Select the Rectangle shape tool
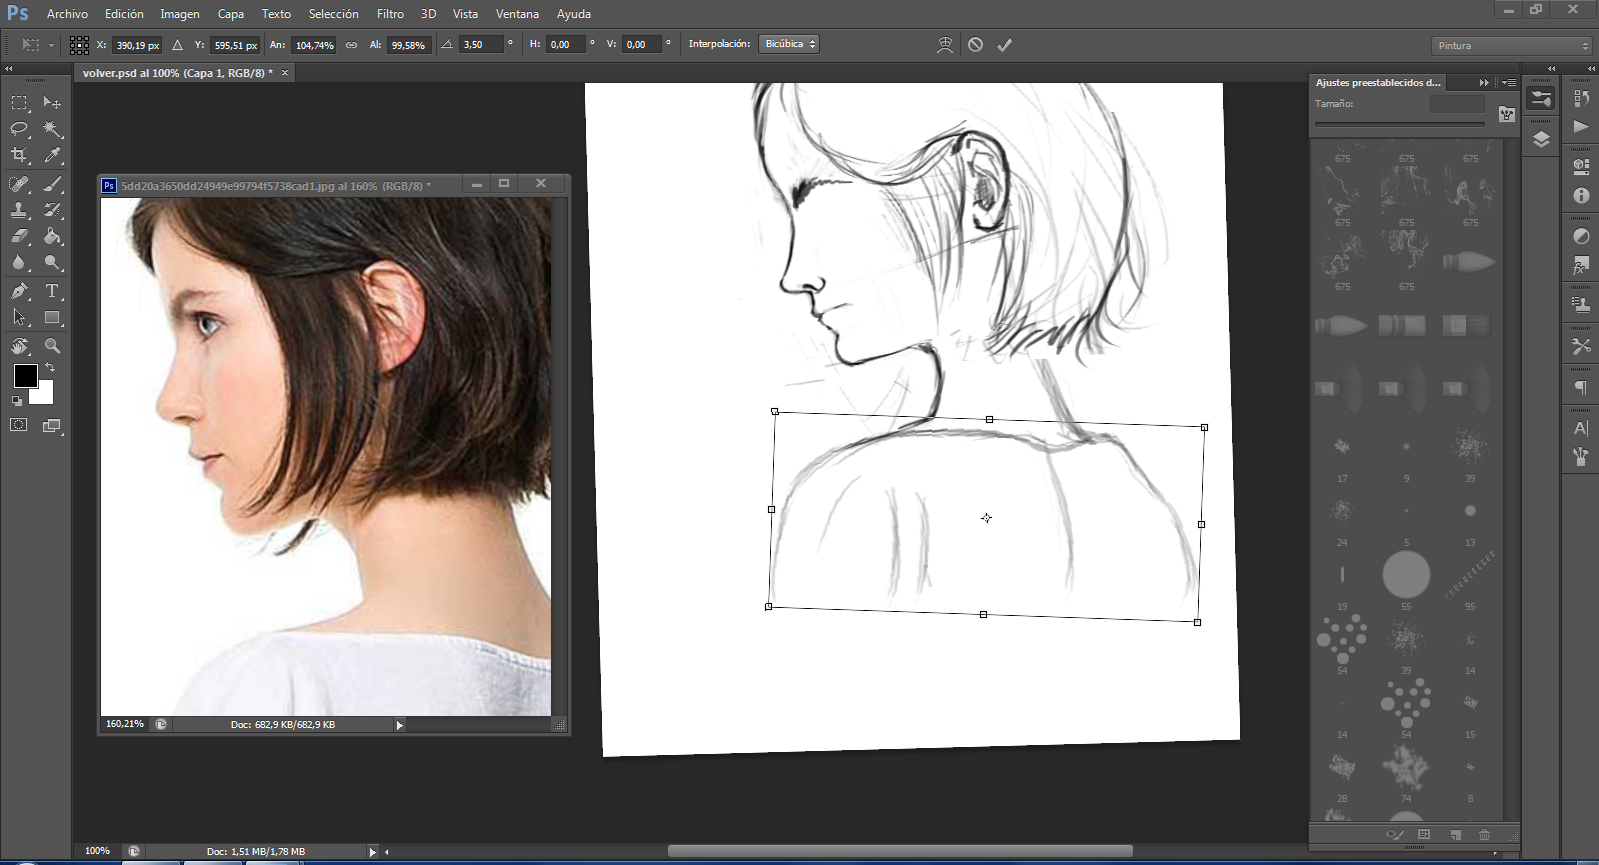The image size is (1599, 865). (x=52, y=317)
